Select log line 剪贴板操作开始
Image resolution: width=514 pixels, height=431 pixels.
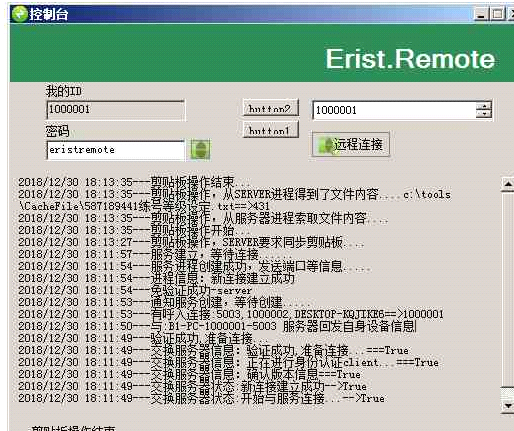tap(134, 230)
